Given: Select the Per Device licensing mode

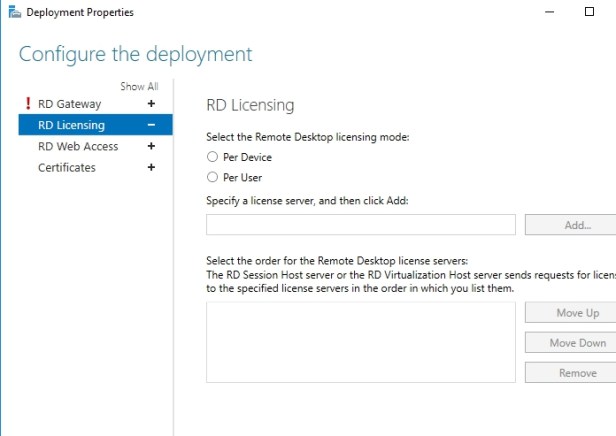Looking at the screenshot, I should coord(212,157).
